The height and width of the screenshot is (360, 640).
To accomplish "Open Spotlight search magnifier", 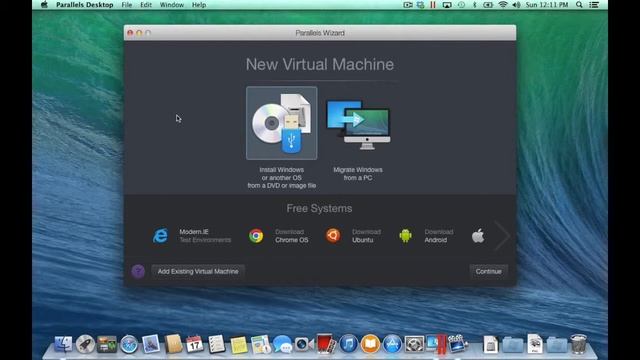I will click(x=579, y=5).
